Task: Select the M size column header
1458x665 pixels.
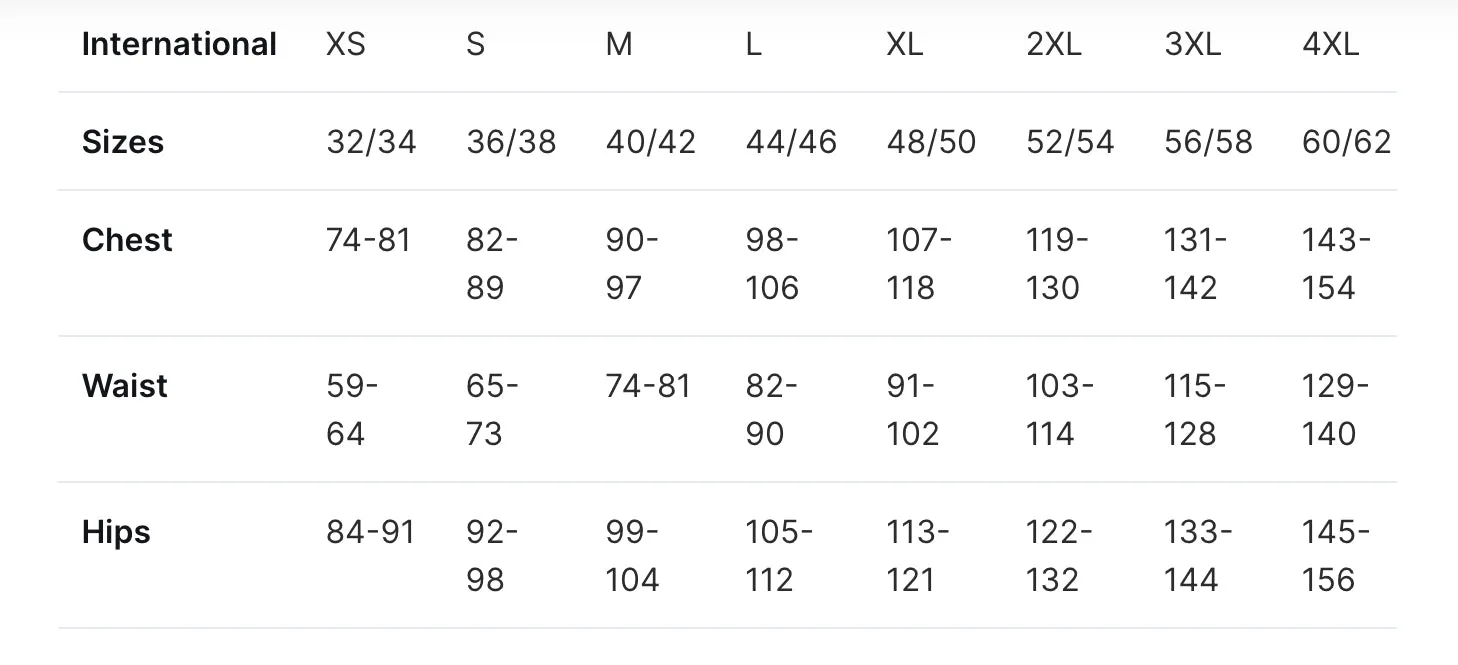Action: pos(619,45)
